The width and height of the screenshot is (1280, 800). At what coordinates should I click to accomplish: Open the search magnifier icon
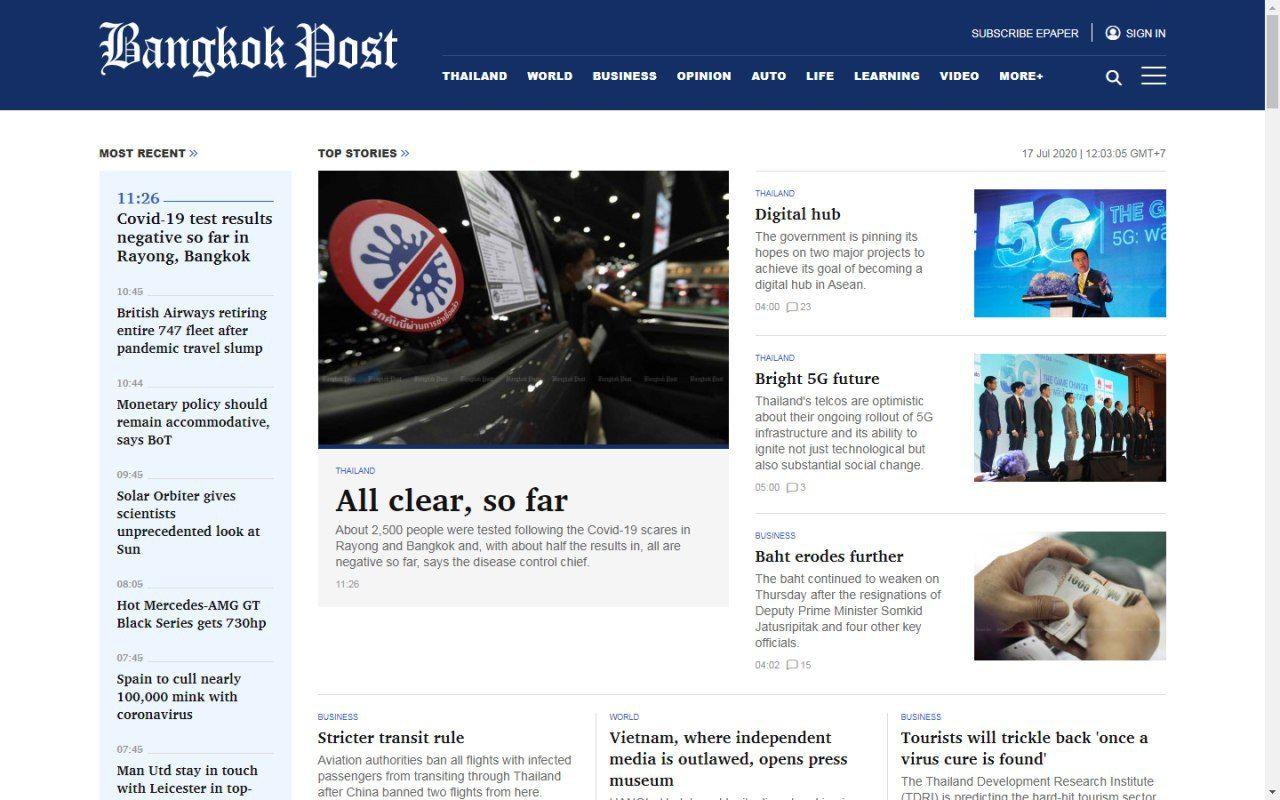[1113, 78]
